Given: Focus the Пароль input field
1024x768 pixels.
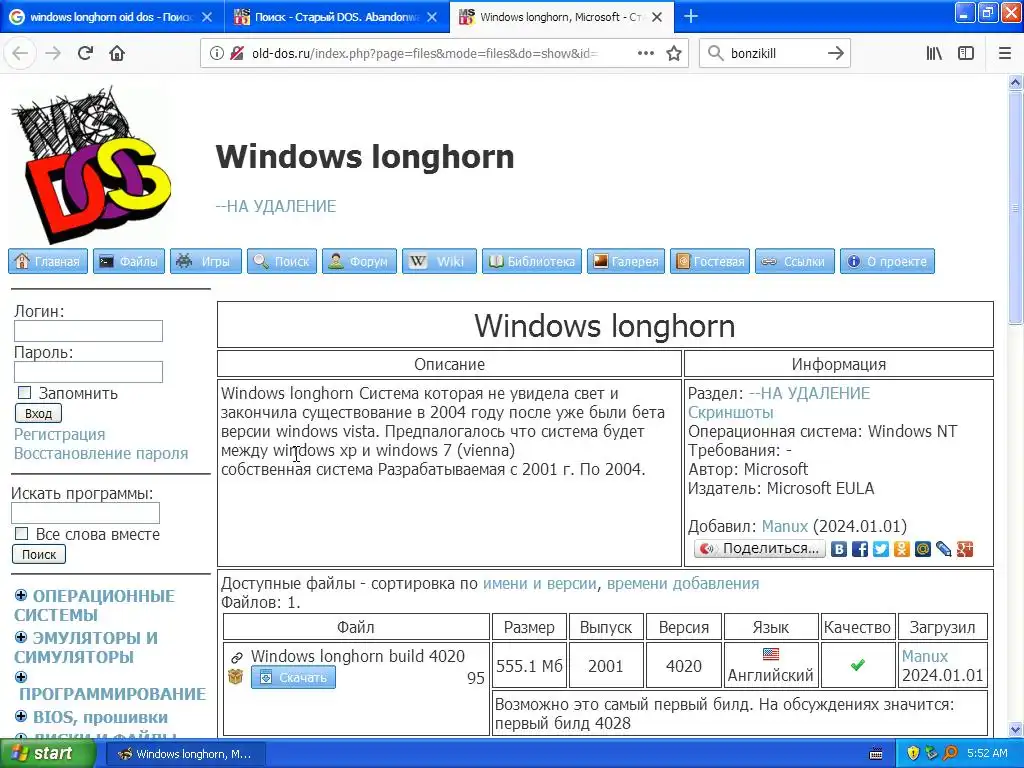Looking at the screenshot, I should click(88, 372).
